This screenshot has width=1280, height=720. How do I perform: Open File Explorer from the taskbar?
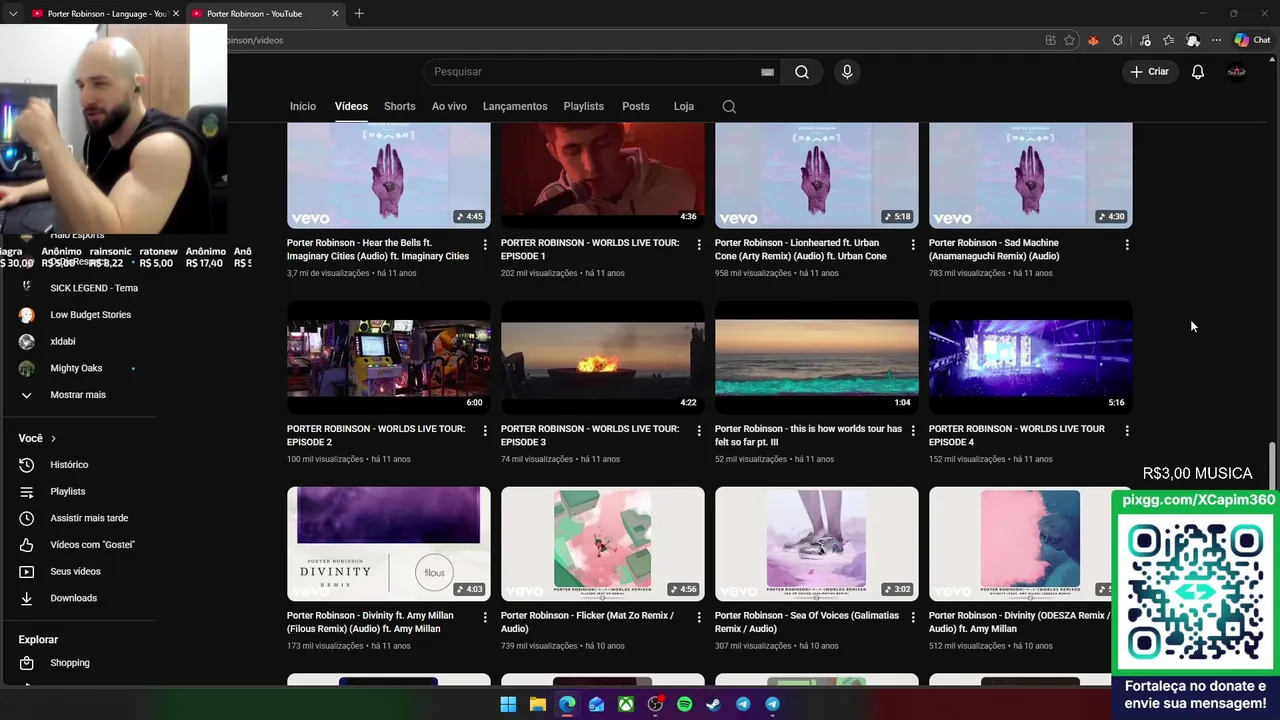pos(537,704)
